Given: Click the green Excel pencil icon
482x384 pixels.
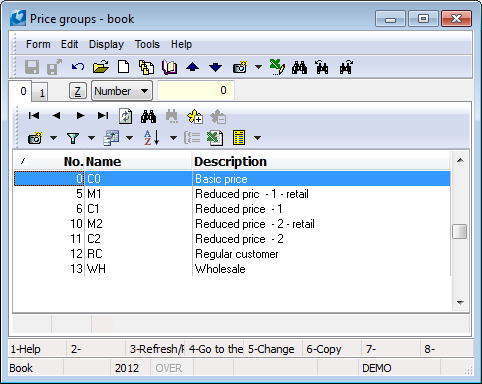Looking at the screenshot, I should click(277, 67).
